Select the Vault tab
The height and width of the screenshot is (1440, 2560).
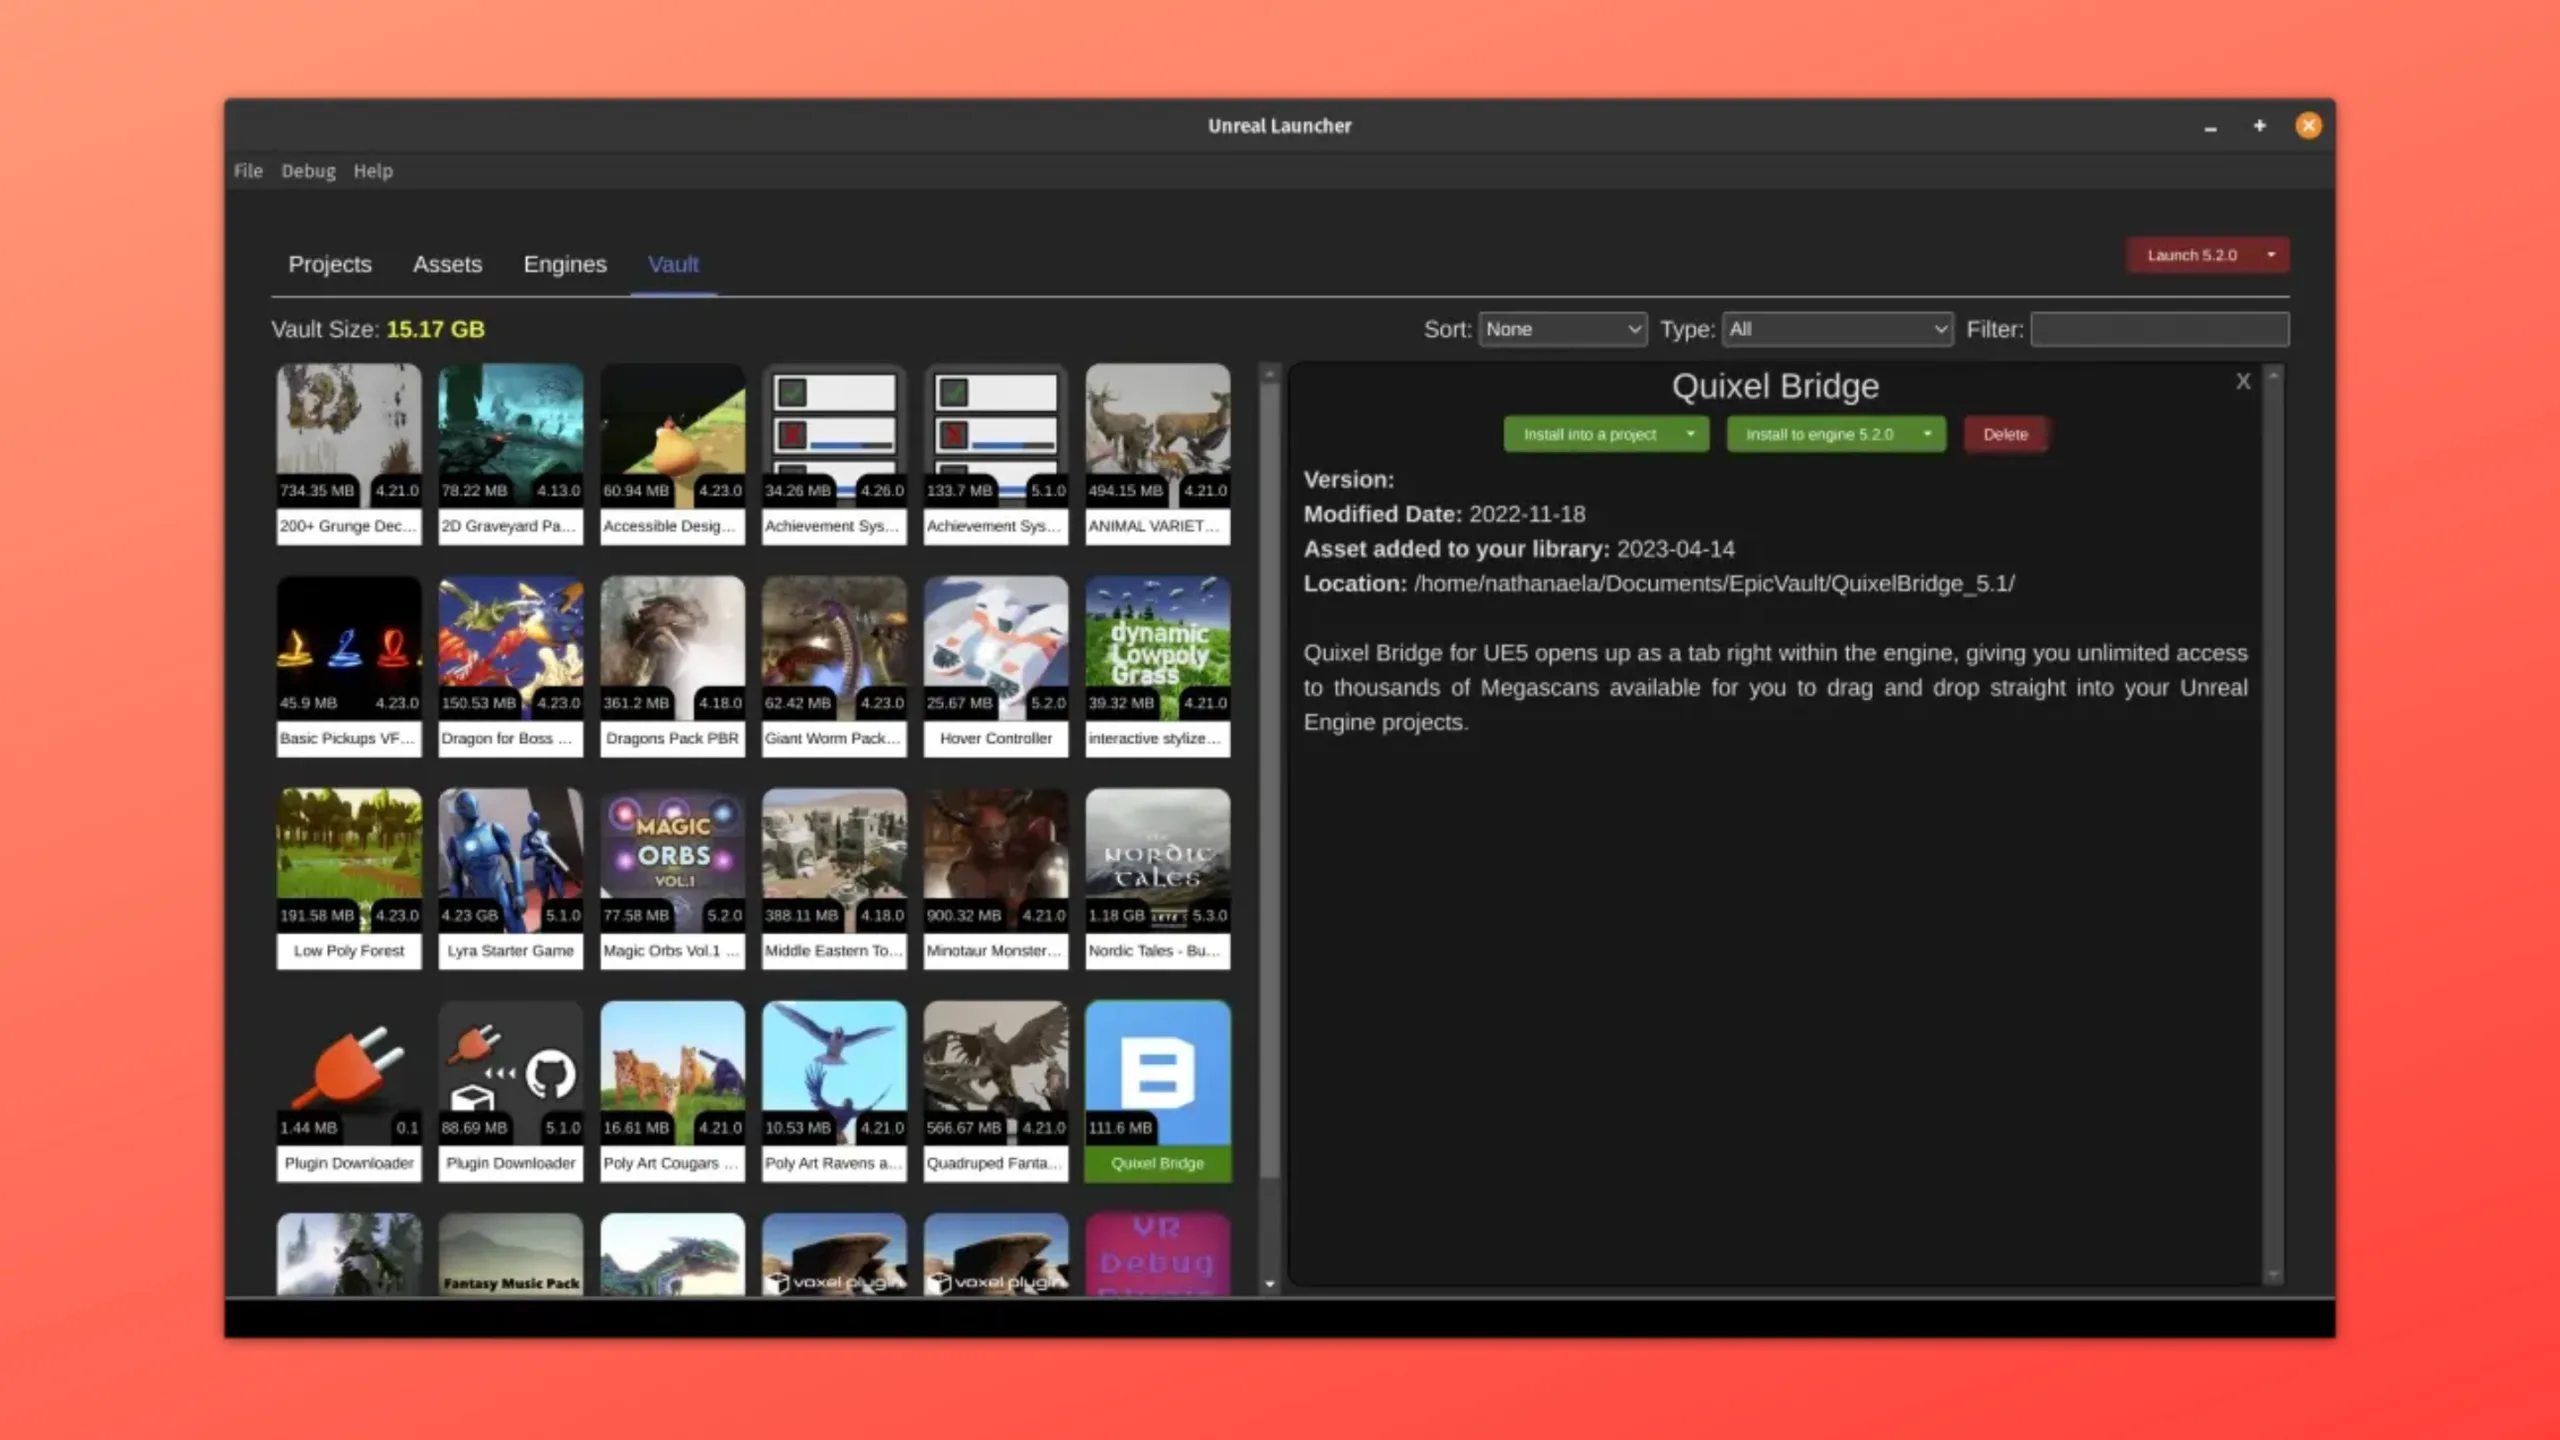[673, 264]
